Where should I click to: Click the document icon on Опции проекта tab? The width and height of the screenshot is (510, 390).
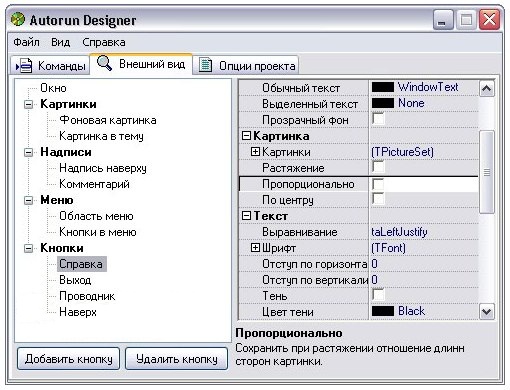coord(205,65)
